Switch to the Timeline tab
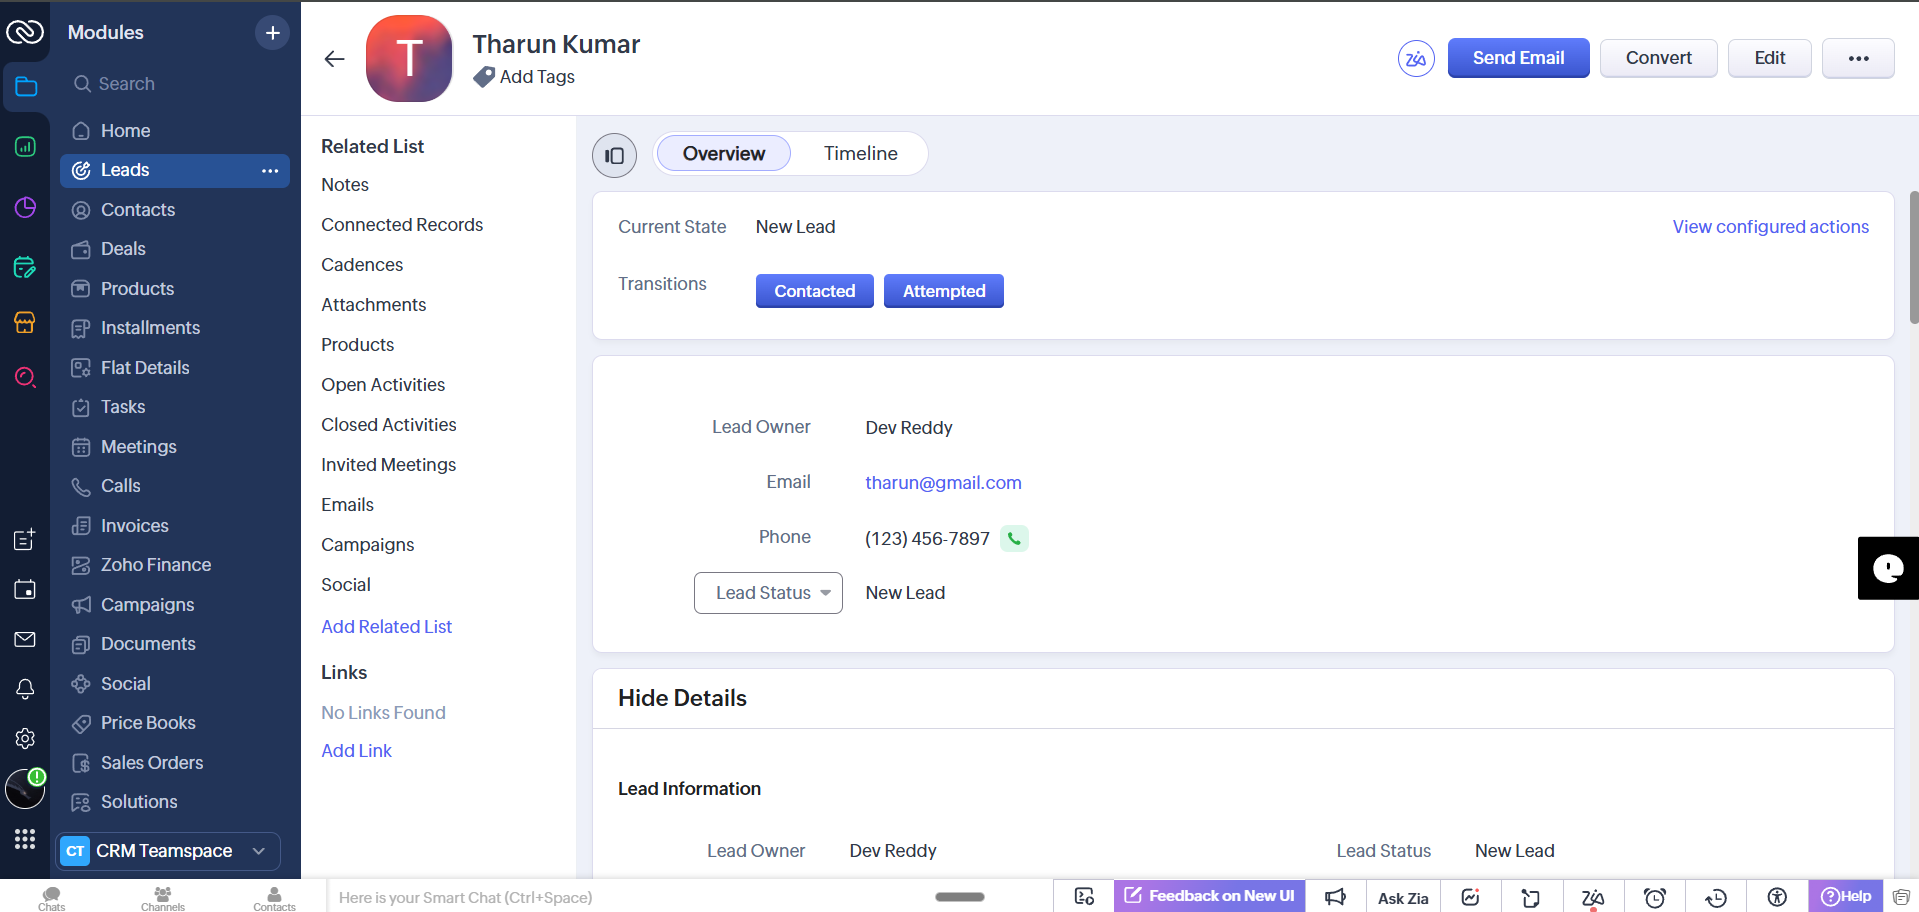1919x912 pixels. tap(860, 154)
